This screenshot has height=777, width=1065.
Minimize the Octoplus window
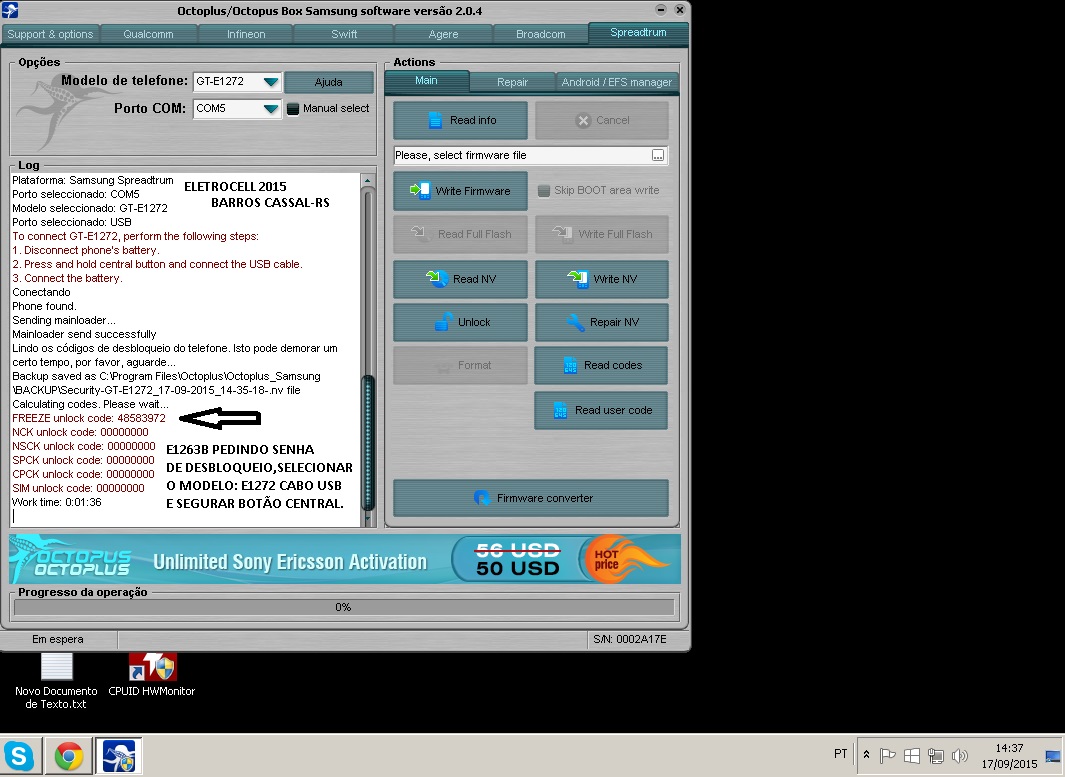click(661, 10)
